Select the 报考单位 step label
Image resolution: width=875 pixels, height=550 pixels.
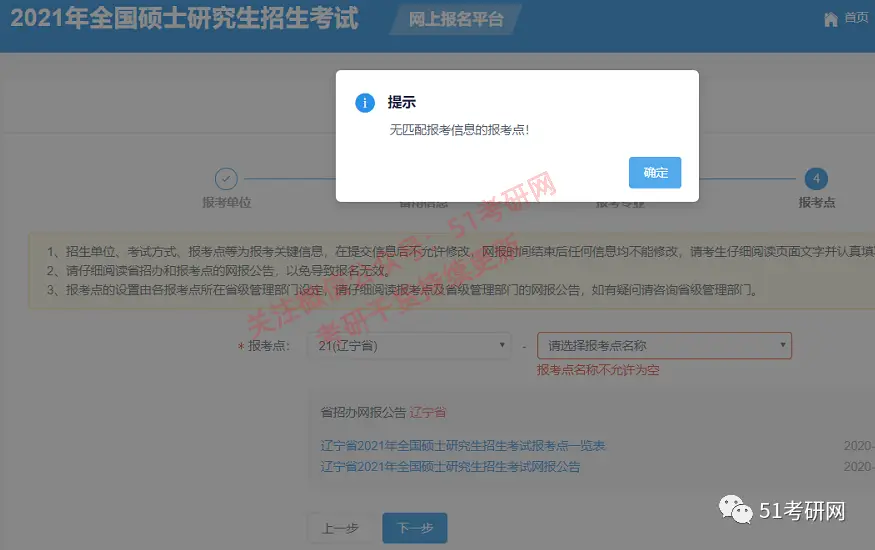pyautogui.click(x=227, y=202)
